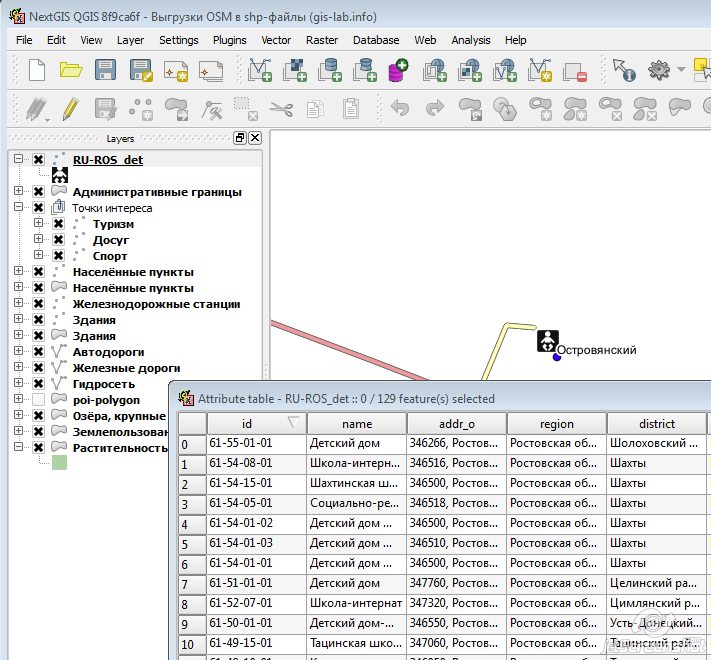Open the Layer menu
Image resolution: width=711 pixels, height=660 pixels.
(130, 40)
